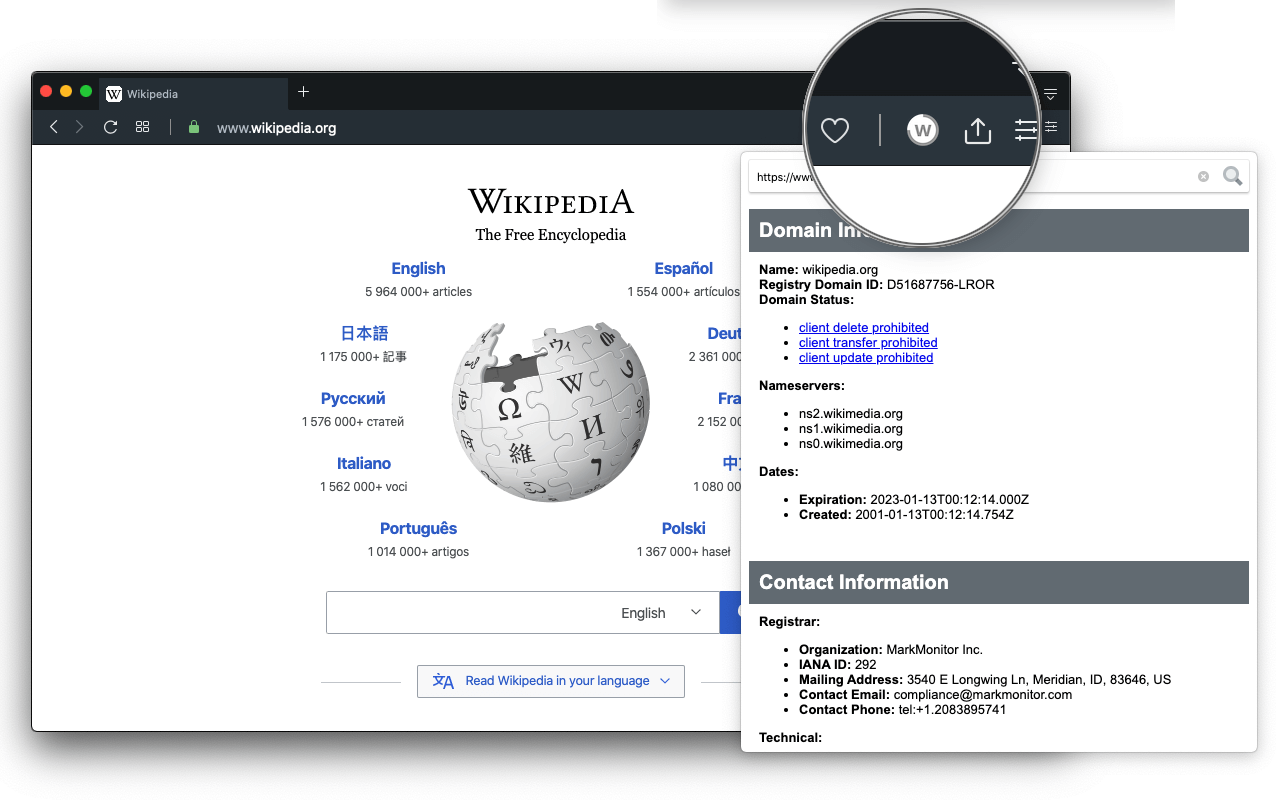
Task: Close the browser window with the red button
Action: pyautogui.click(x=46, y=91)
